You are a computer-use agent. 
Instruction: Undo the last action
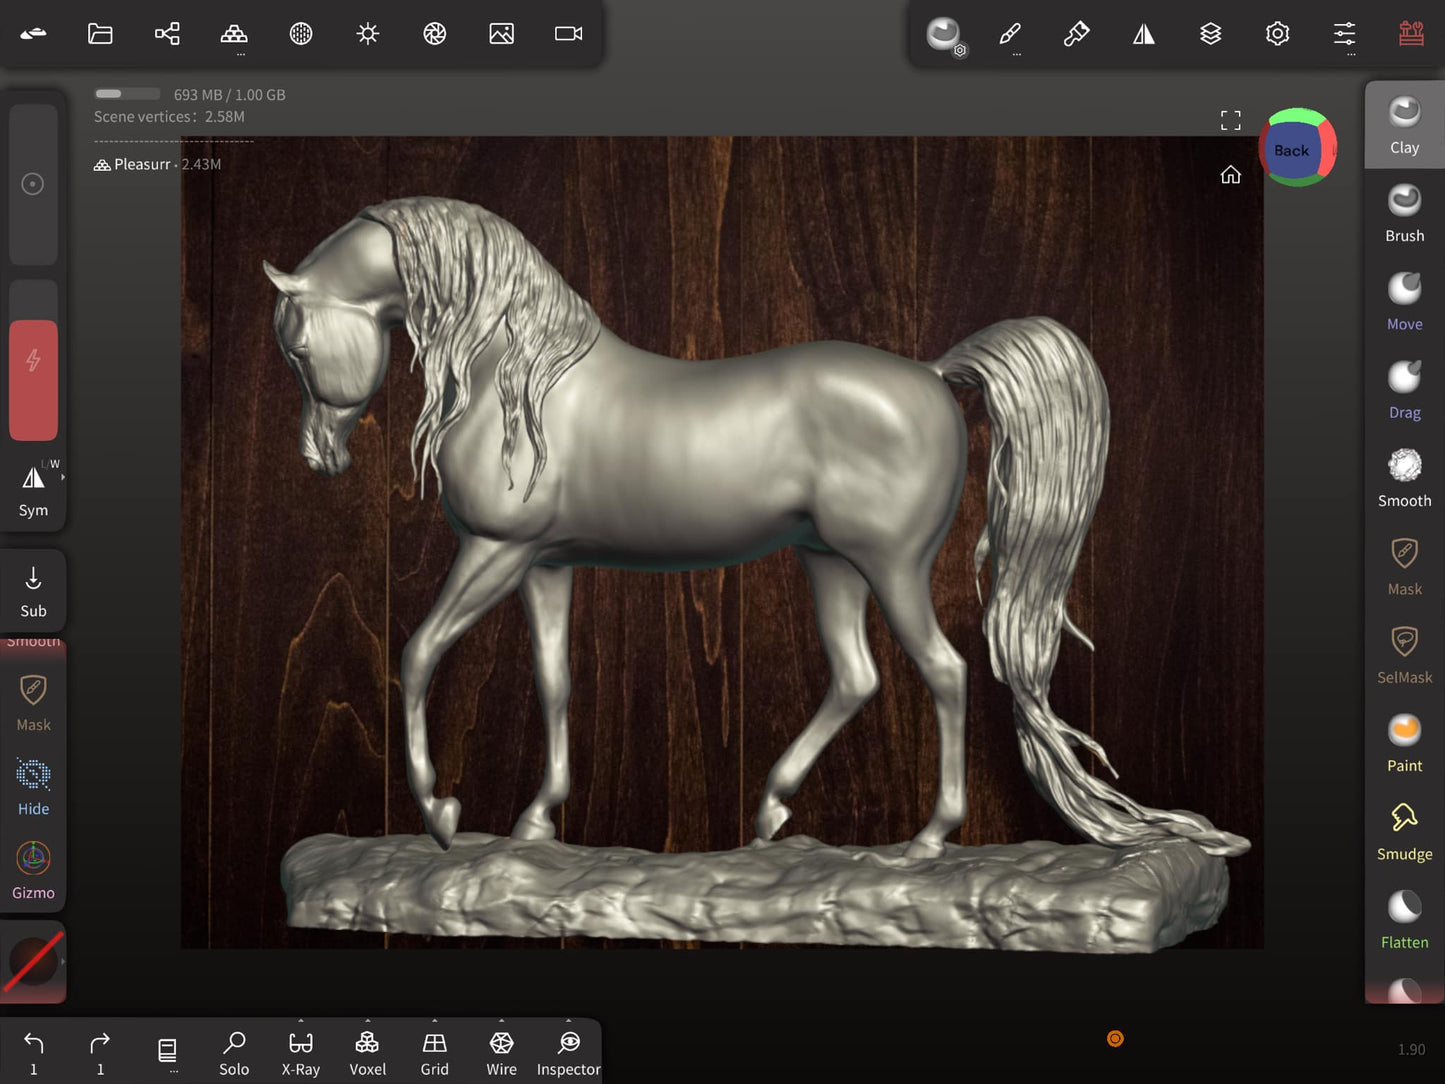(33, 1053)
